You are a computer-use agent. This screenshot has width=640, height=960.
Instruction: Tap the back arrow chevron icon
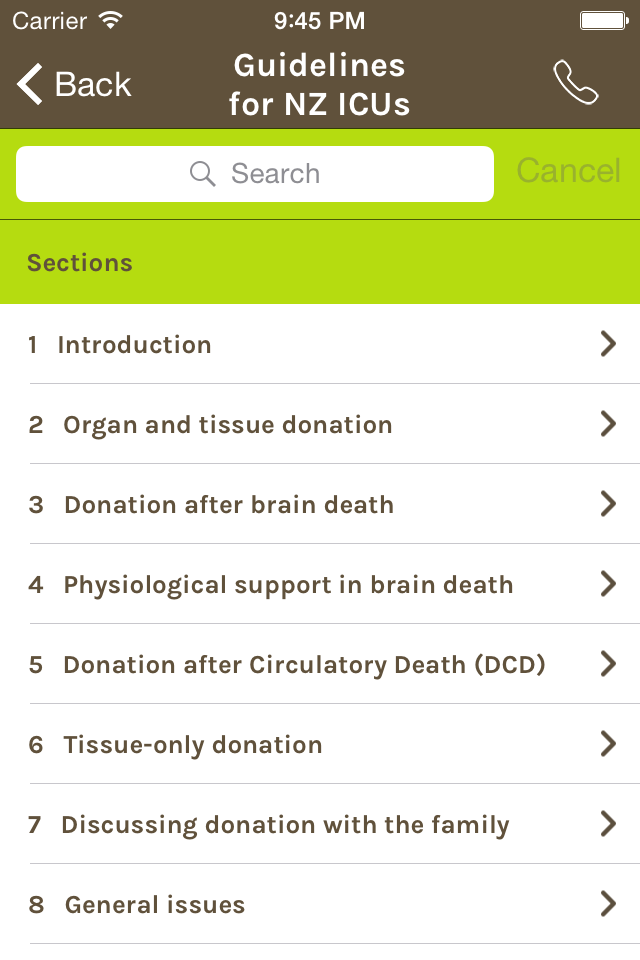coord(30,84)
